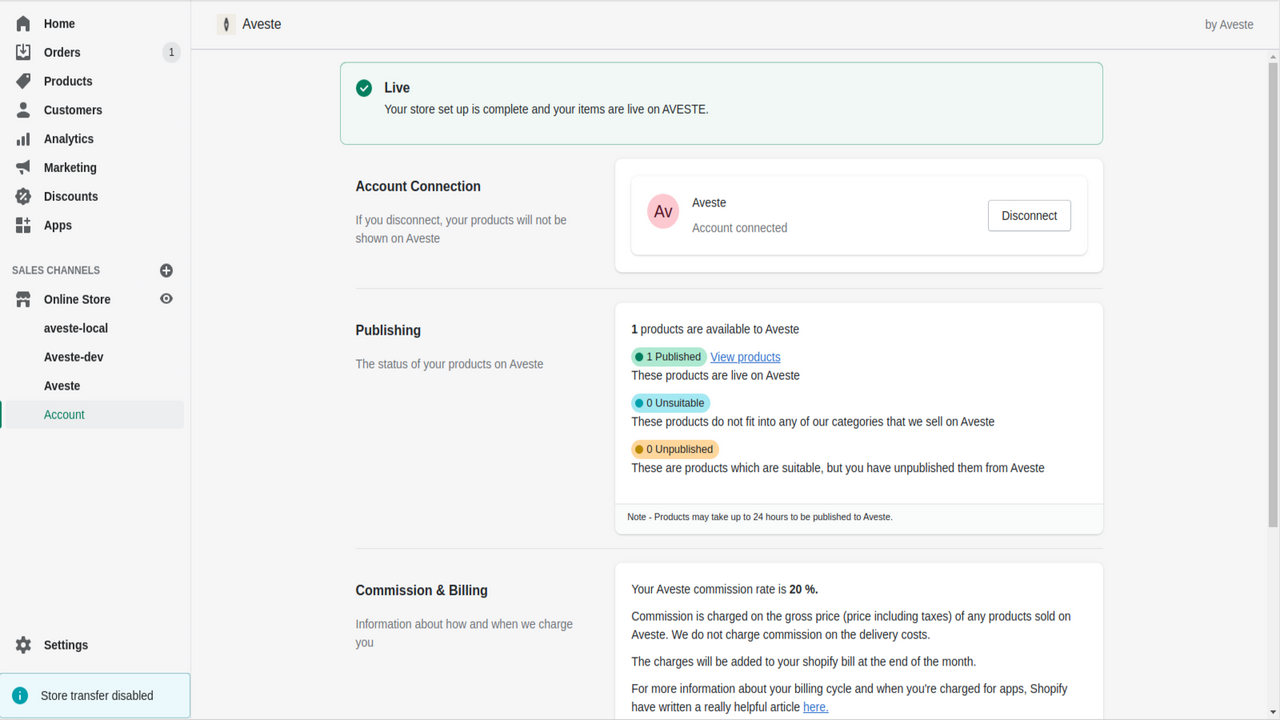The image size is (1280, 720).
Task: Click the plus to add a sales channel
Action: click(166, 270)
